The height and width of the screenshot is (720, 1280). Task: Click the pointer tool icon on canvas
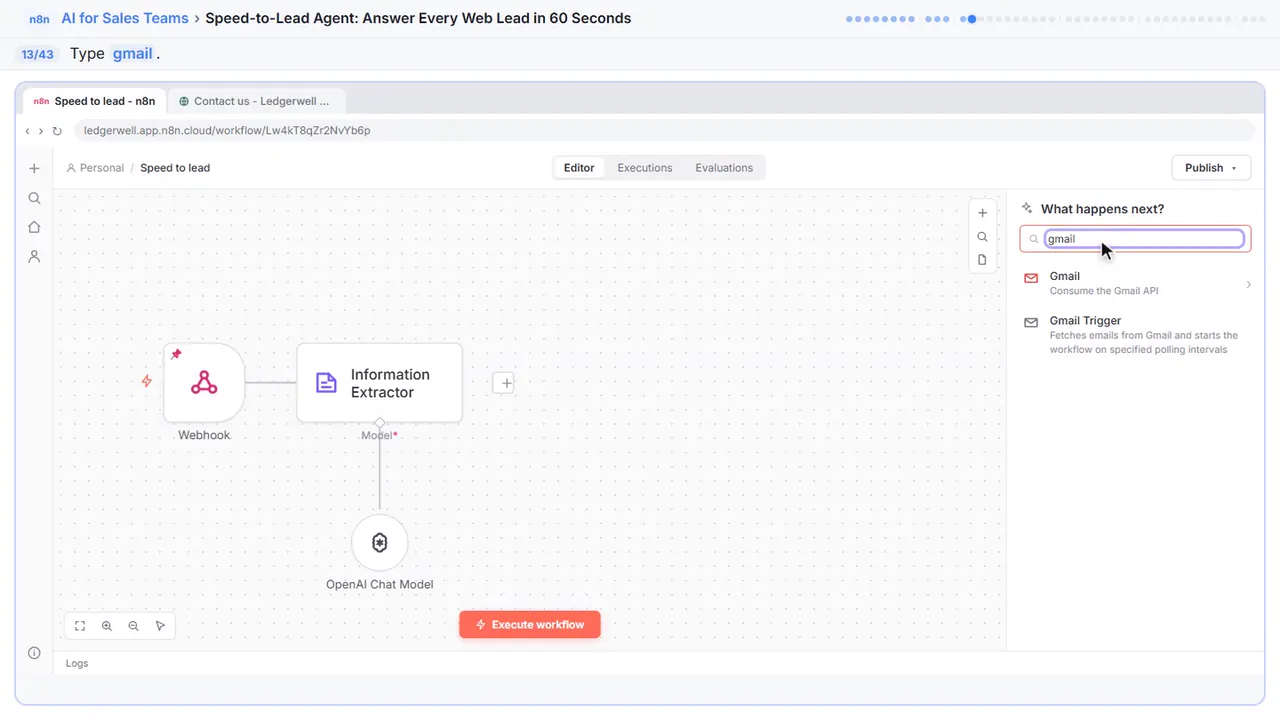coord(160,626)
